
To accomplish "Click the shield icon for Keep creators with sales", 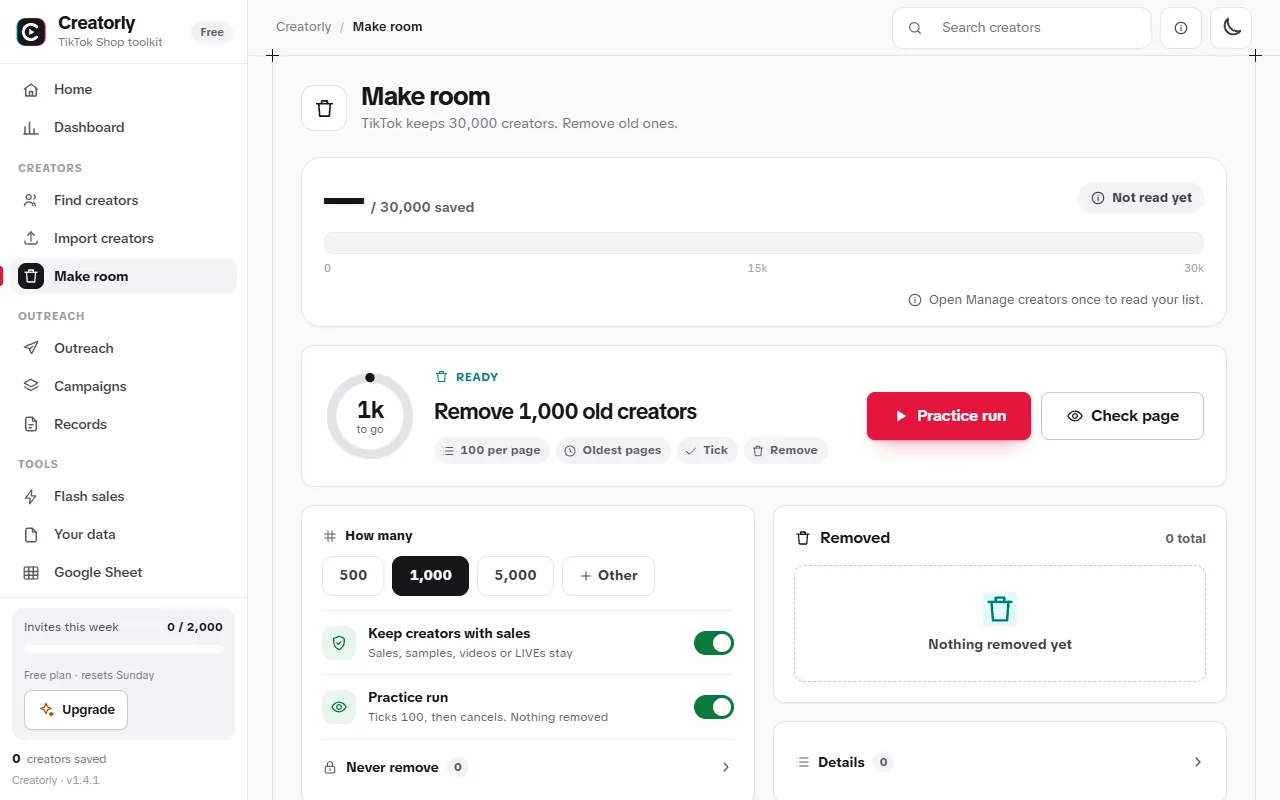I will pos(338,643).
